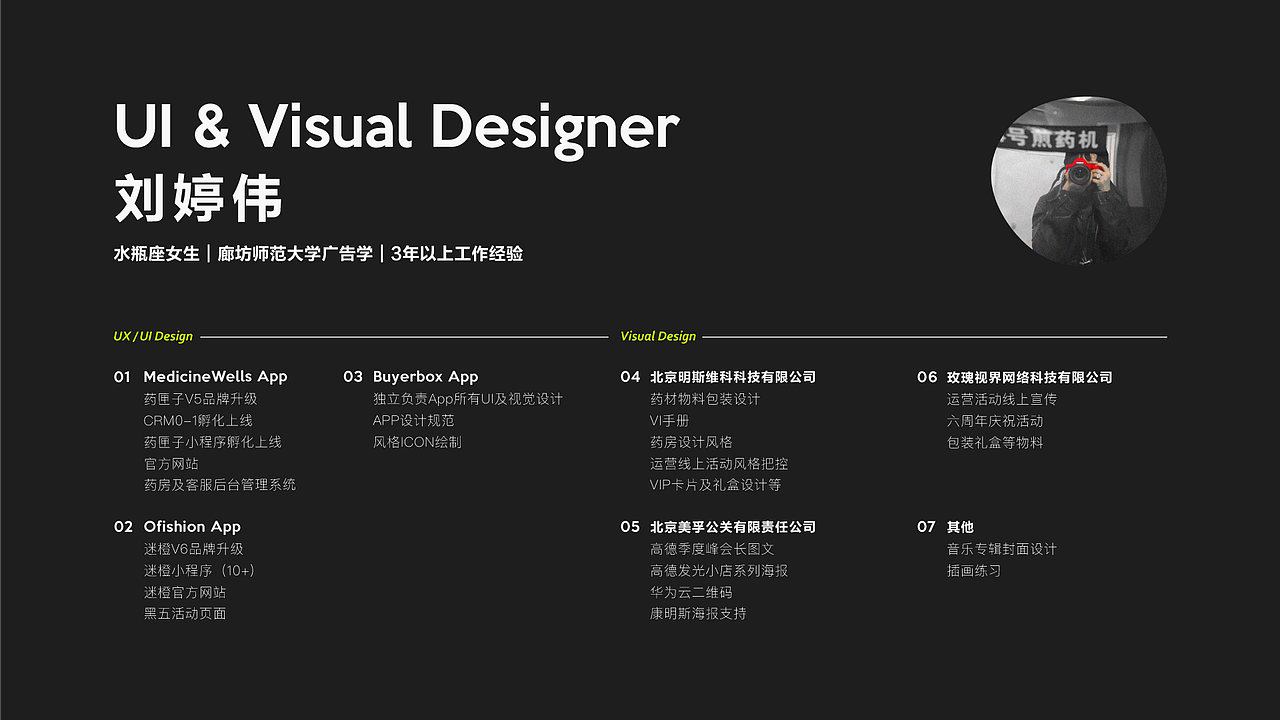Click "官方网站" under MedicineWells App
Image resolution: width=1280 pixels, height=720 pixels.
[x=171, y=464]
